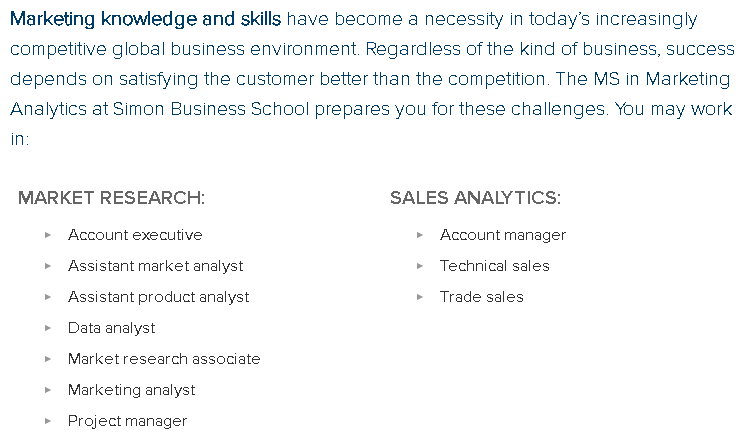This screenshot has width=740, height=442.
Task: Click the arrow bullet beside Project manager
Action: point(48,421)
